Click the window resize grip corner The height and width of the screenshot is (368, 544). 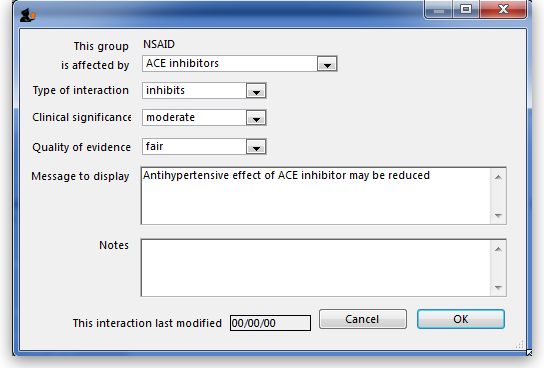519,345
